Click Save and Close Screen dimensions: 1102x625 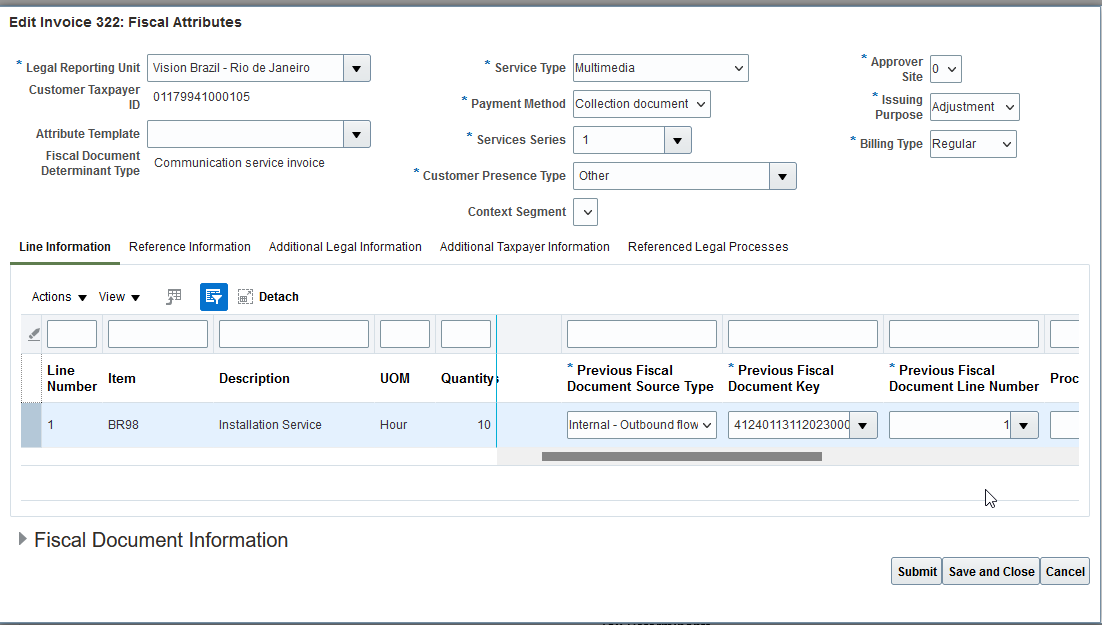pyautogui.click(x=991, y=571)
